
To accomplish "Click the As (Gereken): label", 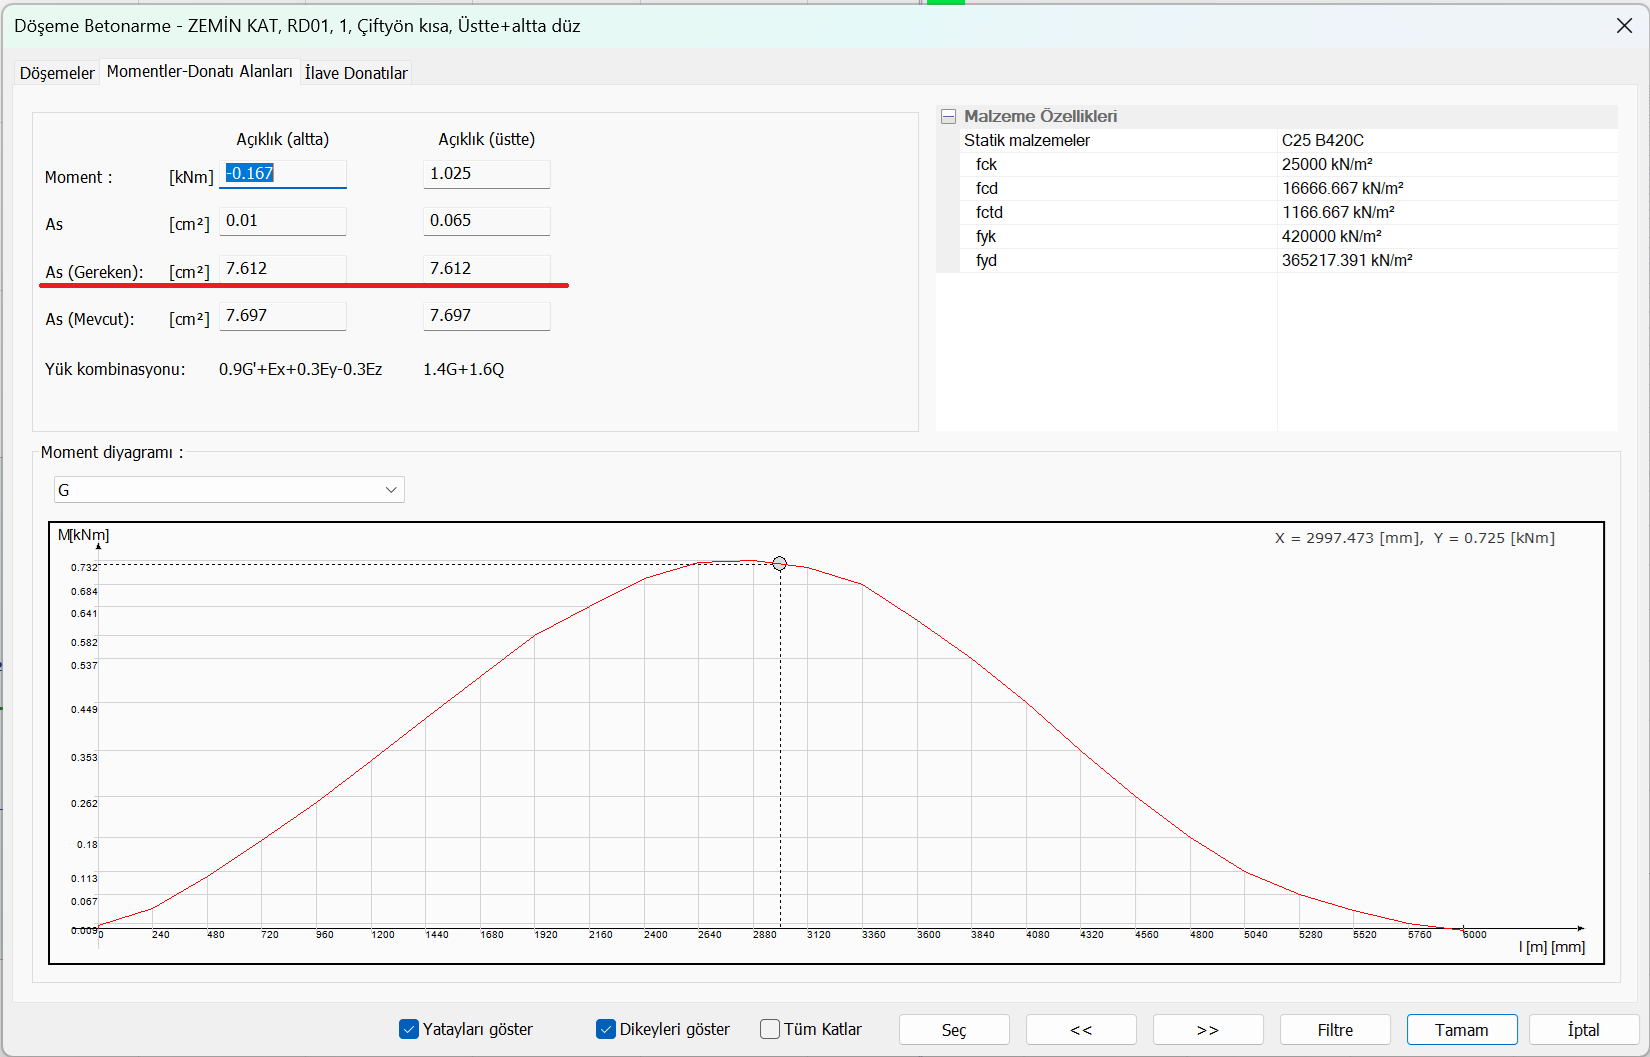I will tap(94, 272).
